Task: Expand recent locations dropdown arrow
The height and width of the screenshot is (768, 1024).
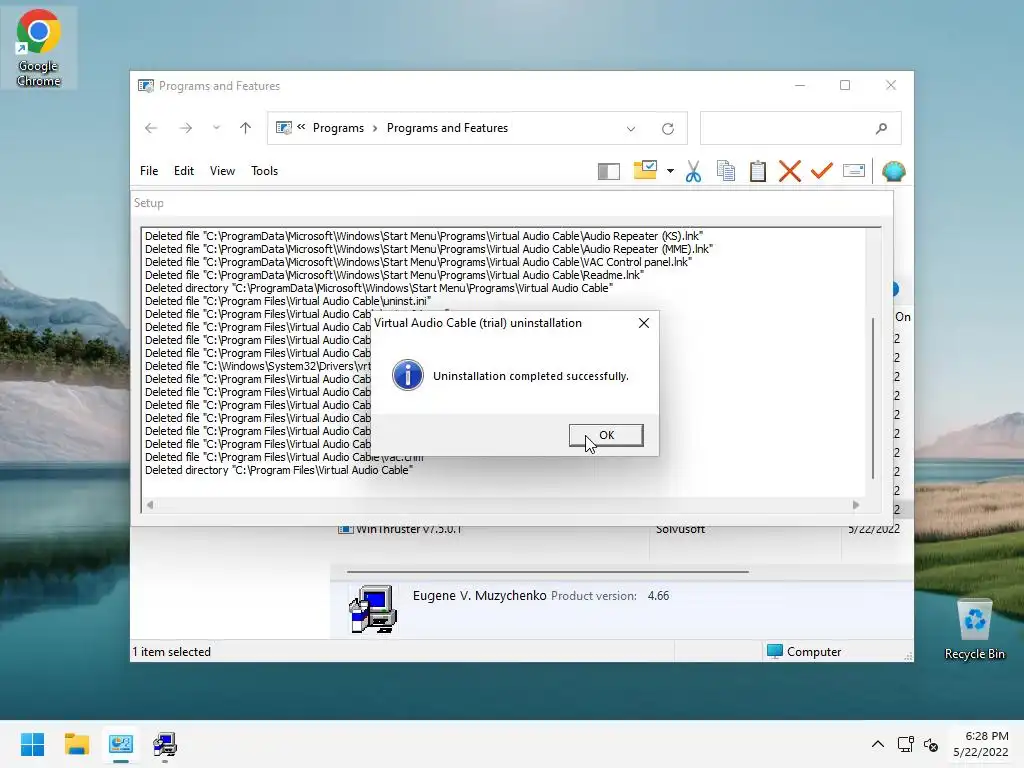Action: click(x=216, y=128)
